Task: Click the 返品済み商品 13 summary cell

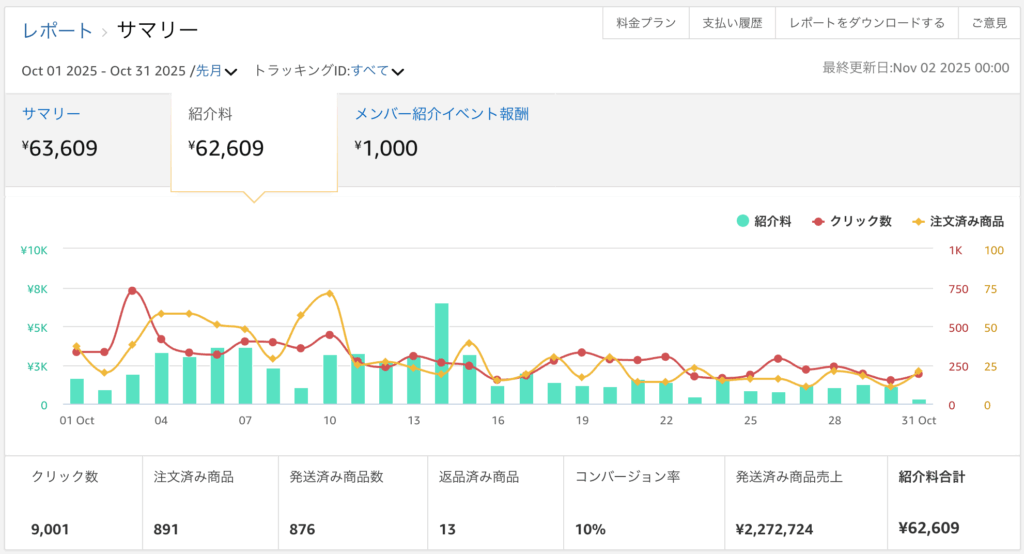Action: pos(496,502)
